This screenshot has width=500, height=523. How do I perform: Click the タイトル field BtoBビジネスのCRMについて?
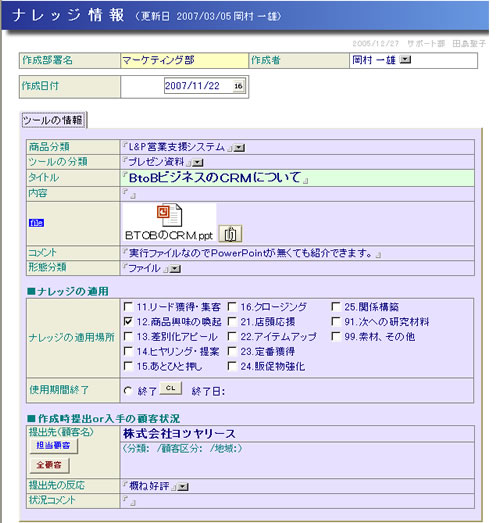coord(297,178)
